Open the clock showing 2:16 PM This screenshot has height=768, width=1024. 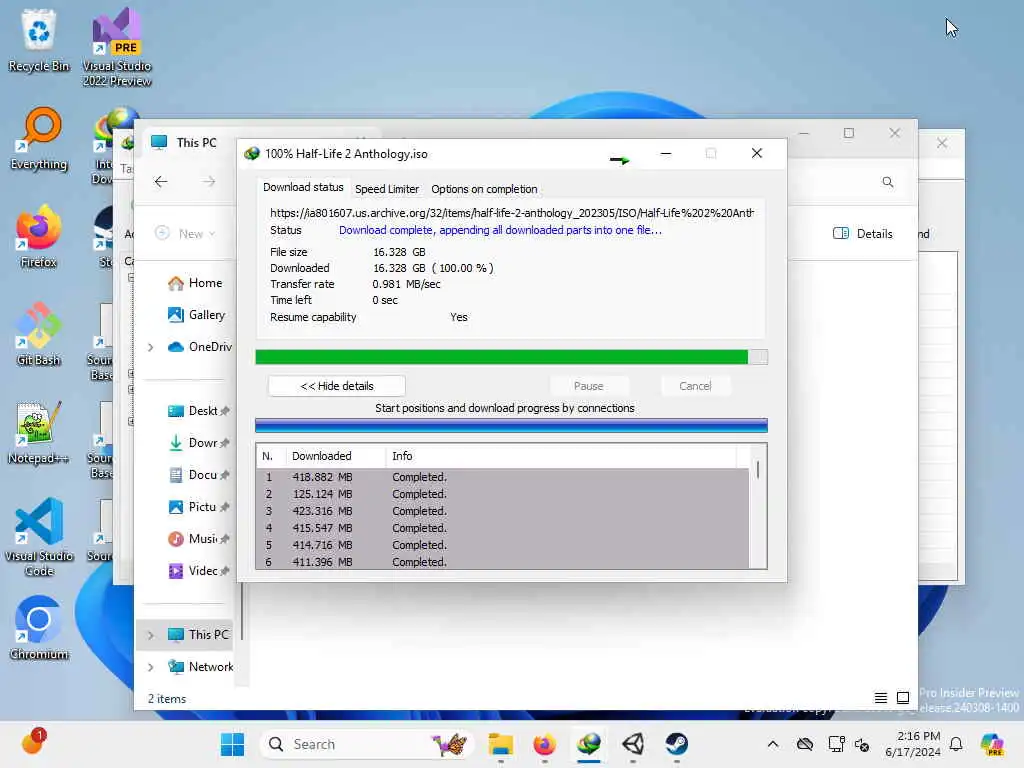coord(912,744)
